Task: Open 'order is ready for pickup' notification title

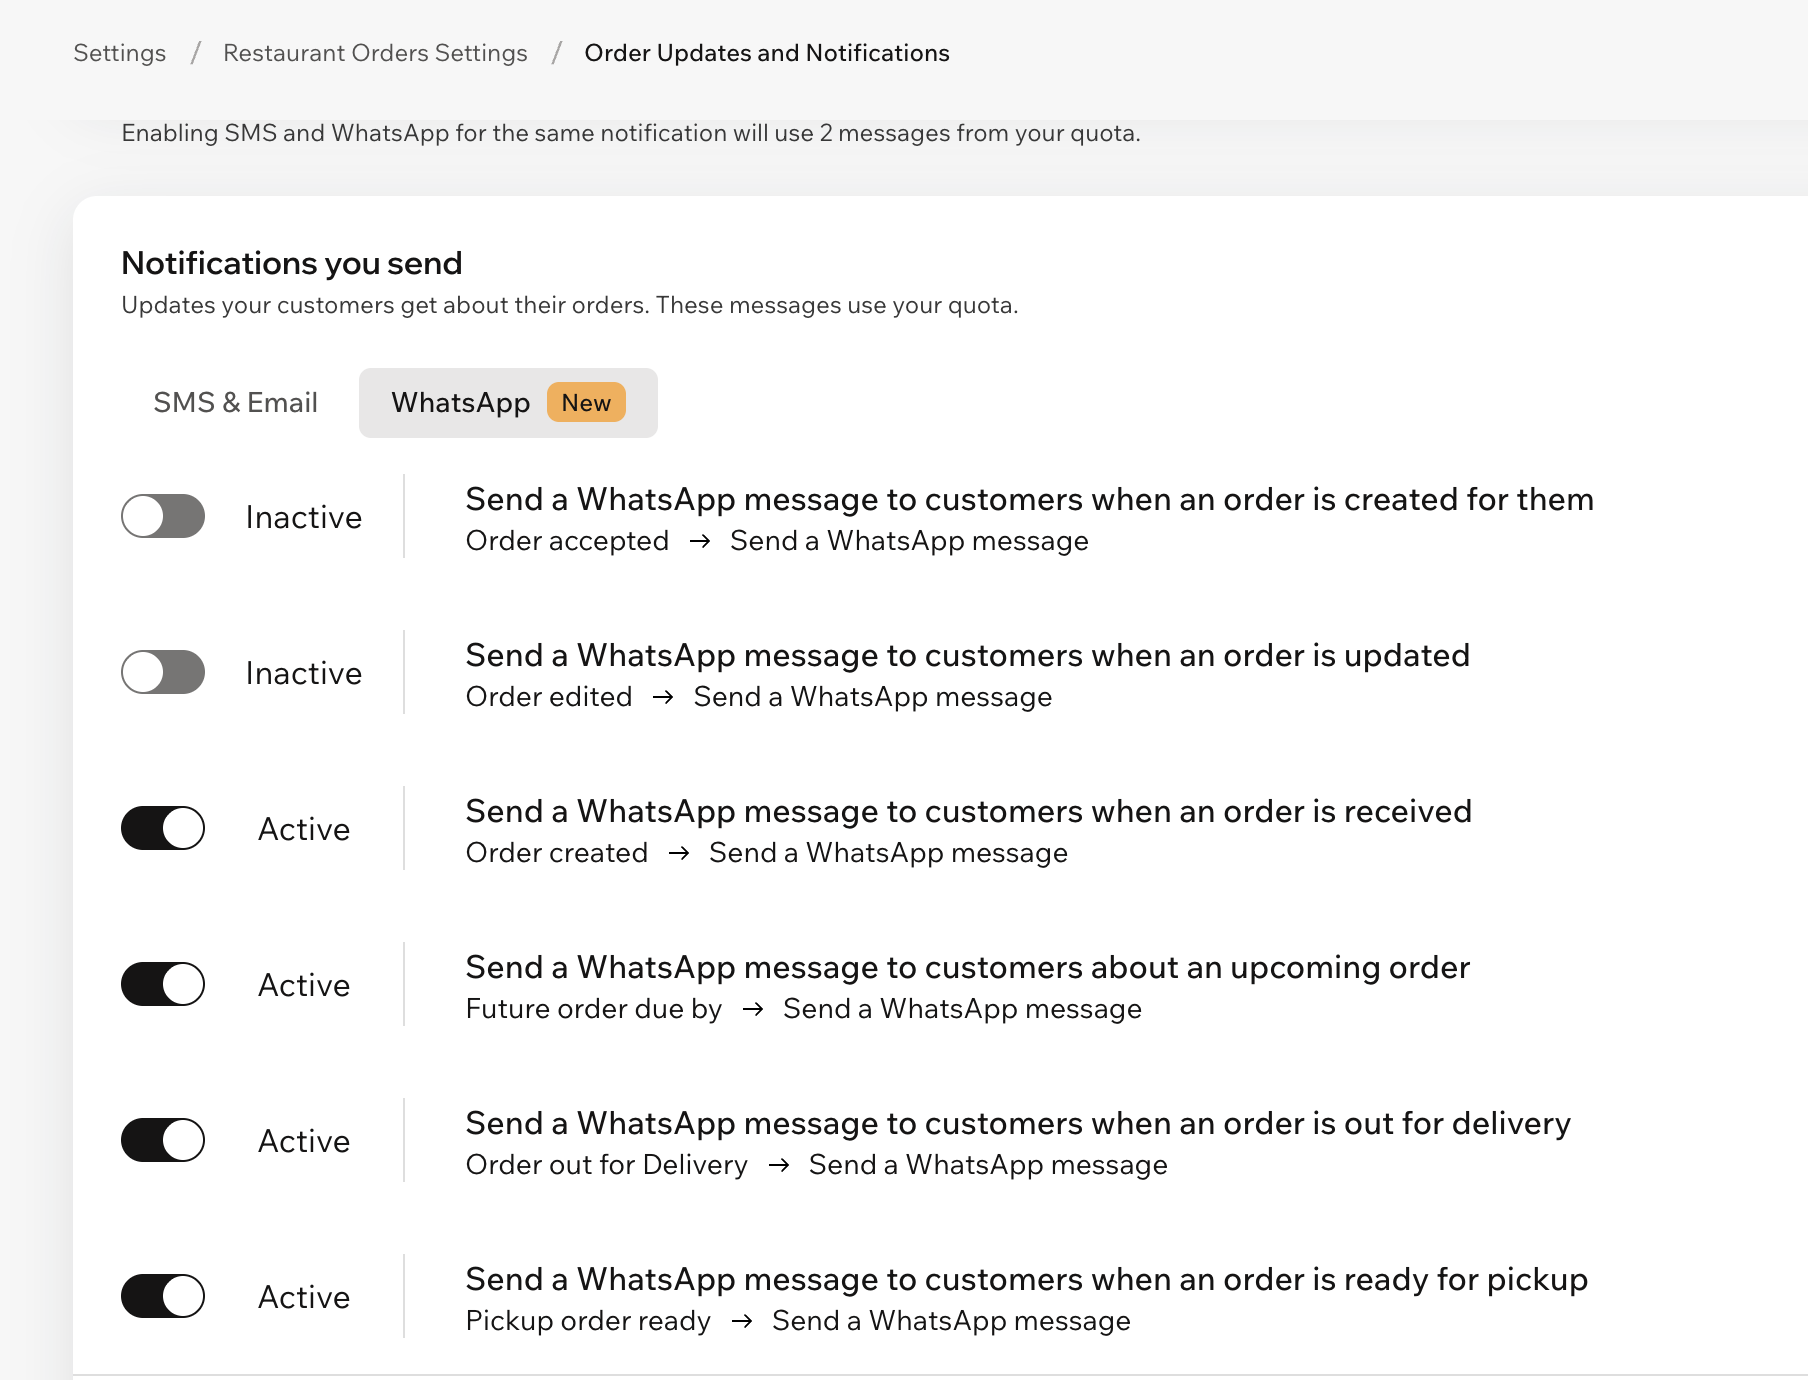Action: pyautogui.click(x=1027, y=1279)
